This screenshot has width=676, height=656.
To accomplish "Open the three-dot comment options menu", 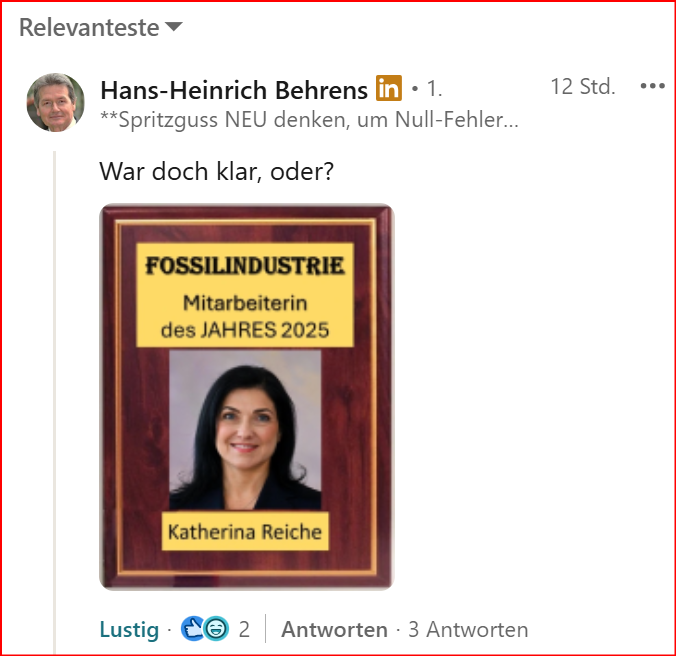I will 652,86.
